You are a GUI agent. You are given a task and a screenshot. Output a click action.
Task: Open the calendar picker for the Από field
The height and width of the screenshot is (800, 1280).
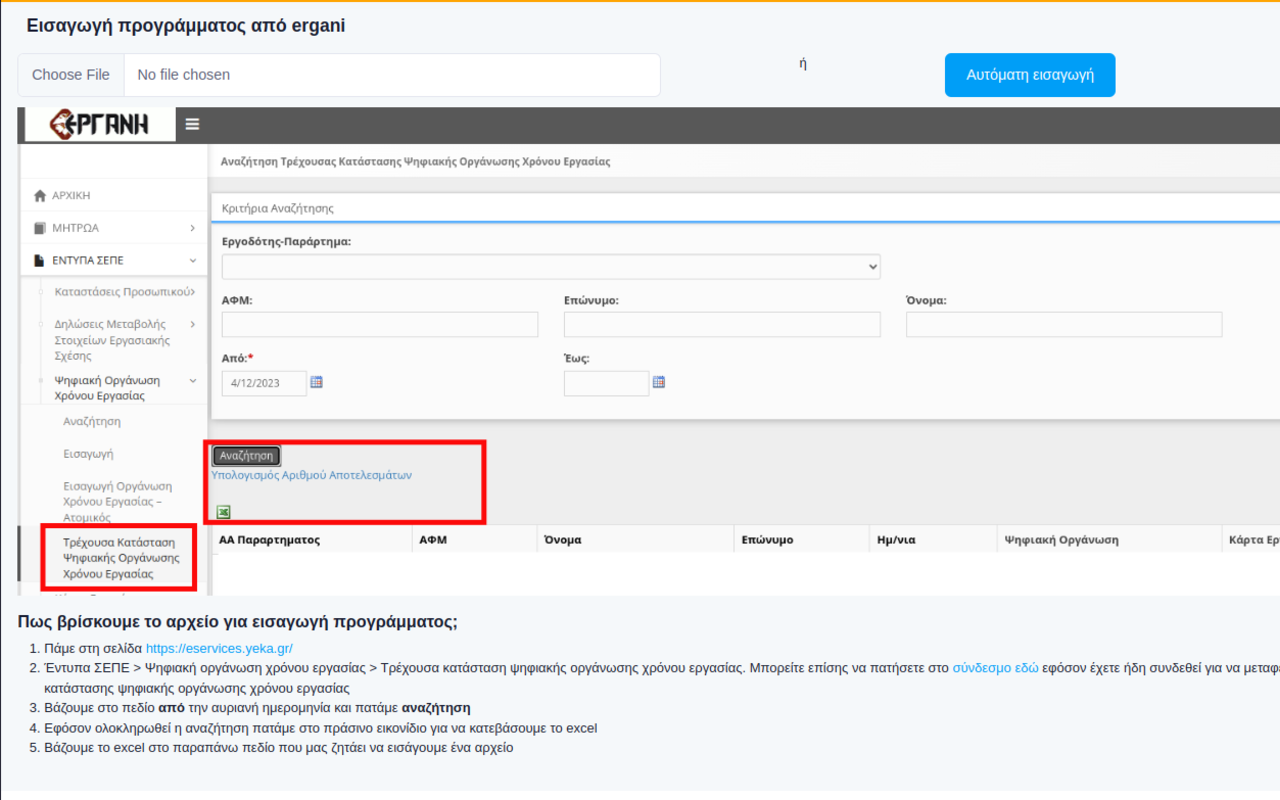point(317,382)
